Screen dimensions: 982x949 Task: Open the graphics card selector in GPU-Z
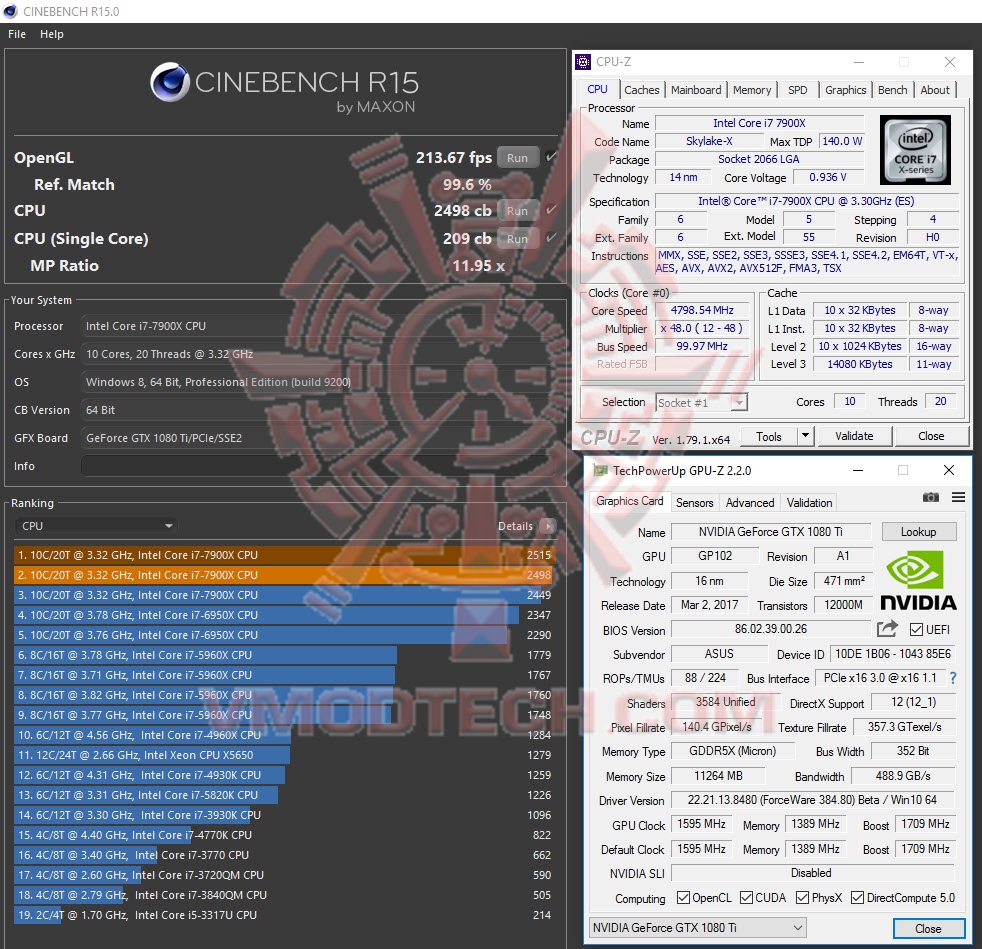(697, 927)
